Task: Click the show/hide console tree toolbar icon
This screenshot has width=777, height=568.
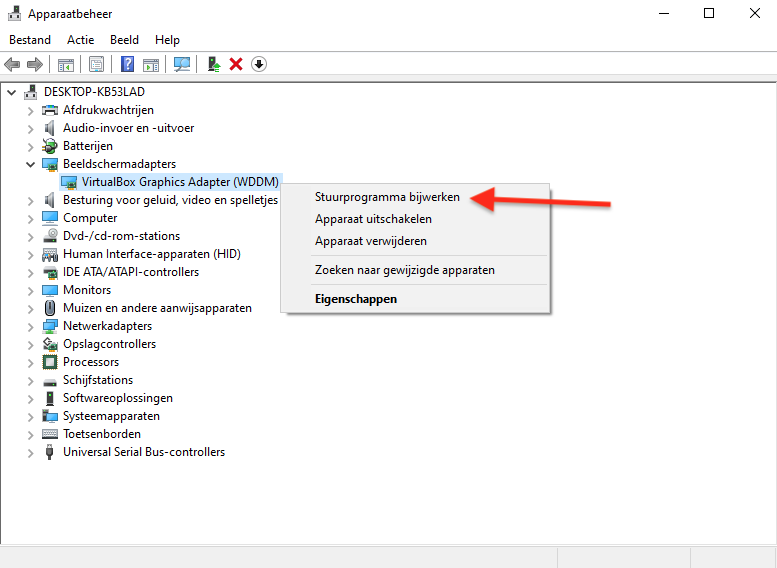Action: tap(65, 64)
